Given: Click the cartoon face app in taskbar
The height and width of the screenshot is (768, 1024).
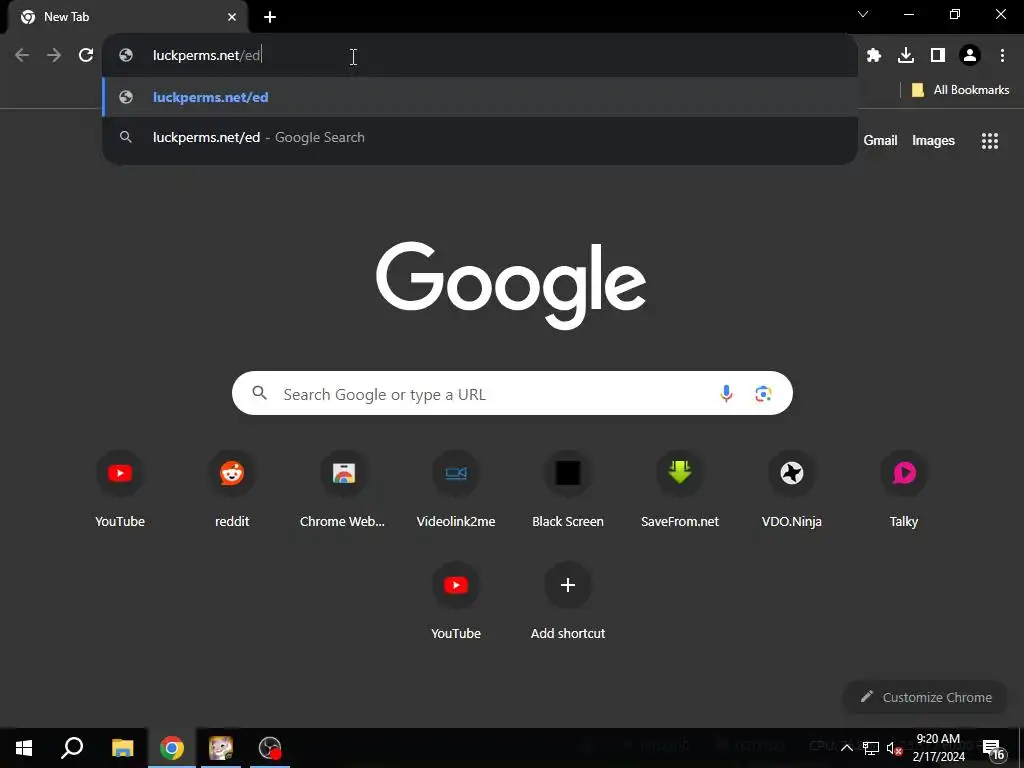Looking at the screenshot, I should 221,748.
